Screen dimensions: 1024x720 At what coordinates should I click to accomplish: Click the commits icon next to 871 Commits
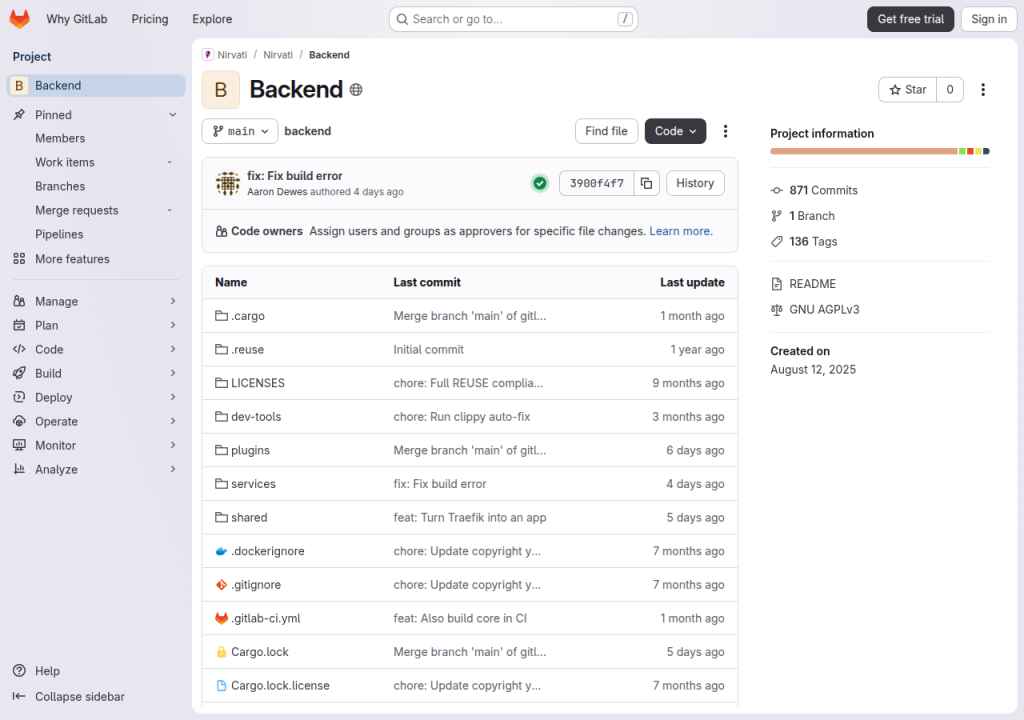tap(776, 191)
